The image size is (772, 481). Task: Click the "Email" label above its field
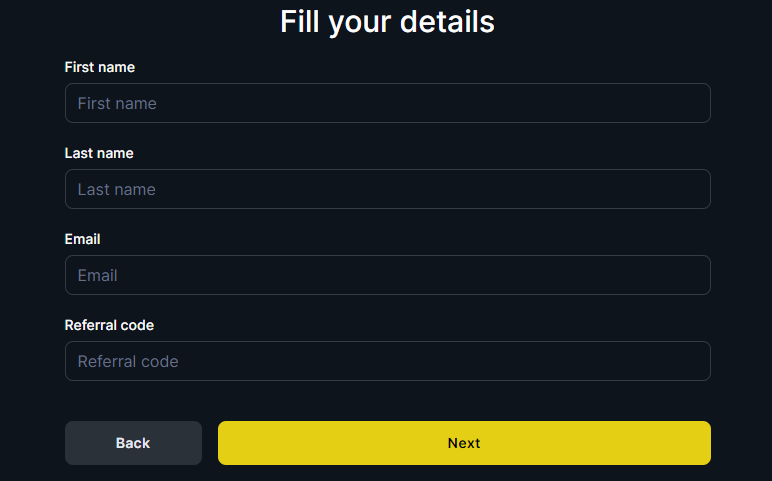[x=83, y=239]
